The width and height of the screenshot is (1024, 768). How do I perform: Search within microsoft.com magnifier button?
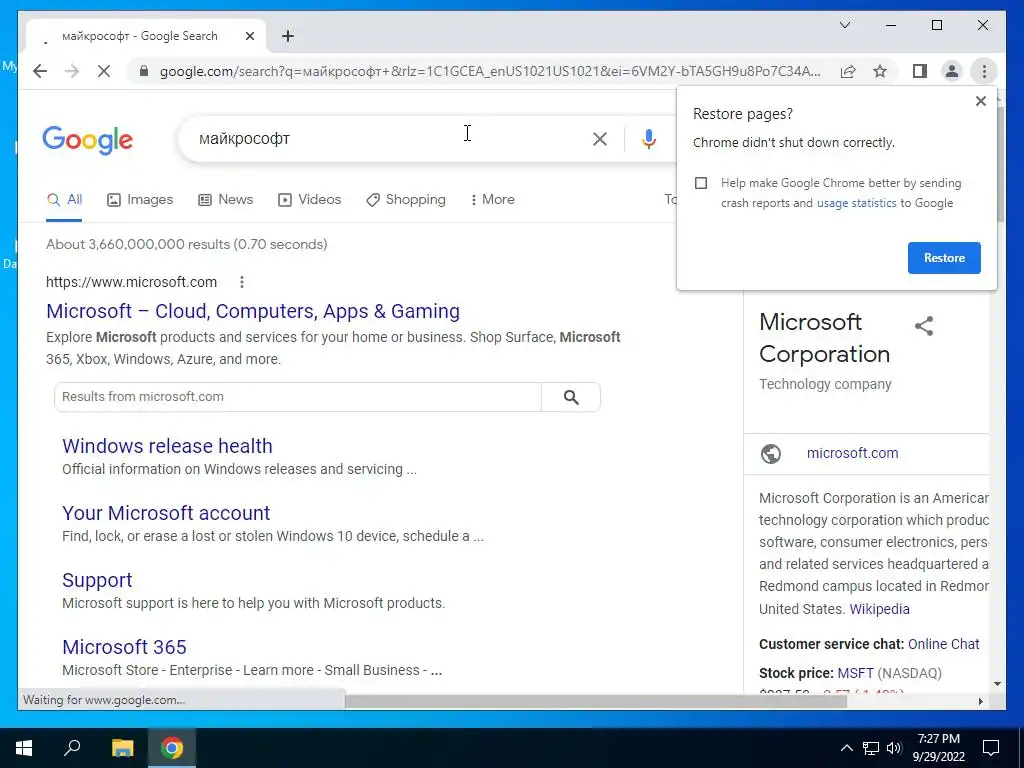coord(571,397)
